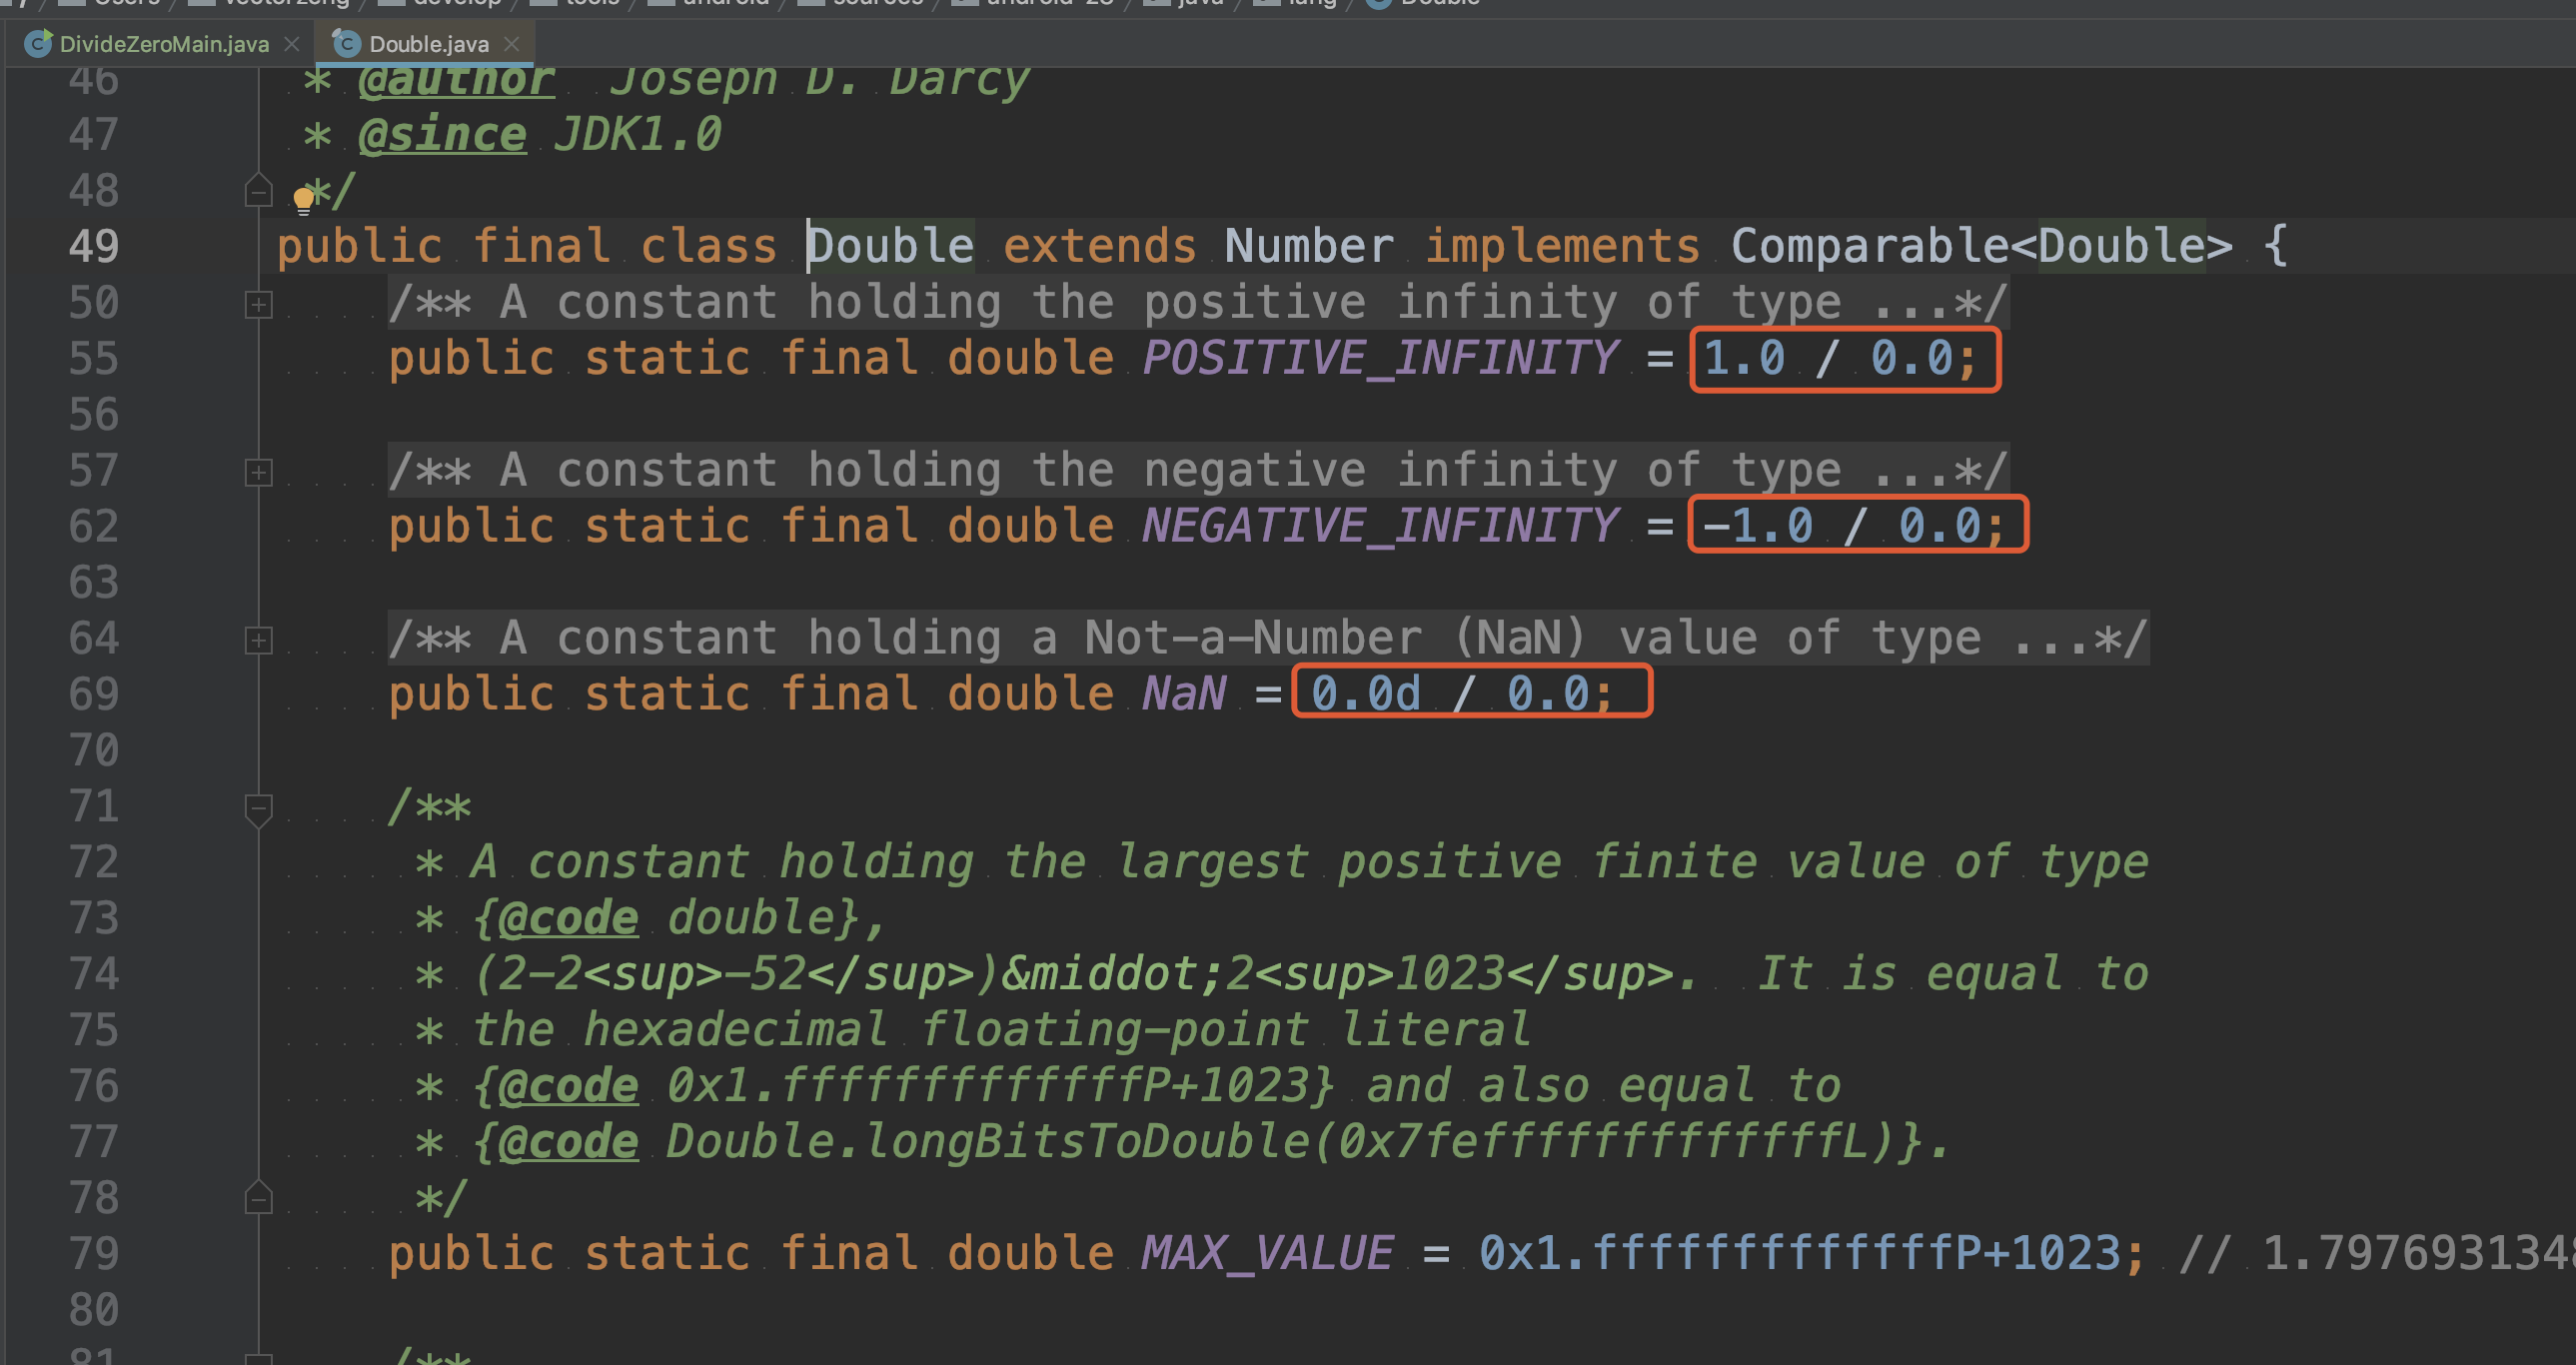Screen dimensions: 2576x1365
Task: Switch to the DivideZeroMain.java tab
Action: [163, 44]
